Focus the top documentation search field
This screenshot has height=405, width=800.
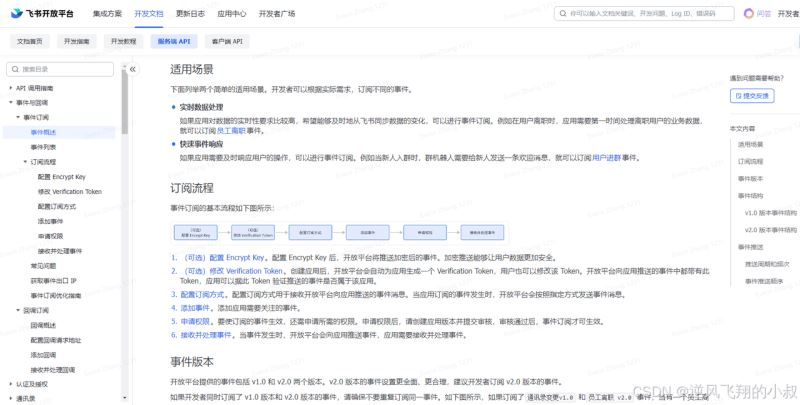tap(644, 14)
